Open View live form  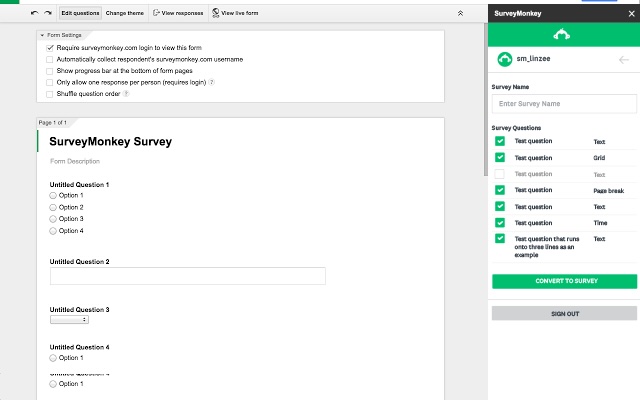[235, 13]
